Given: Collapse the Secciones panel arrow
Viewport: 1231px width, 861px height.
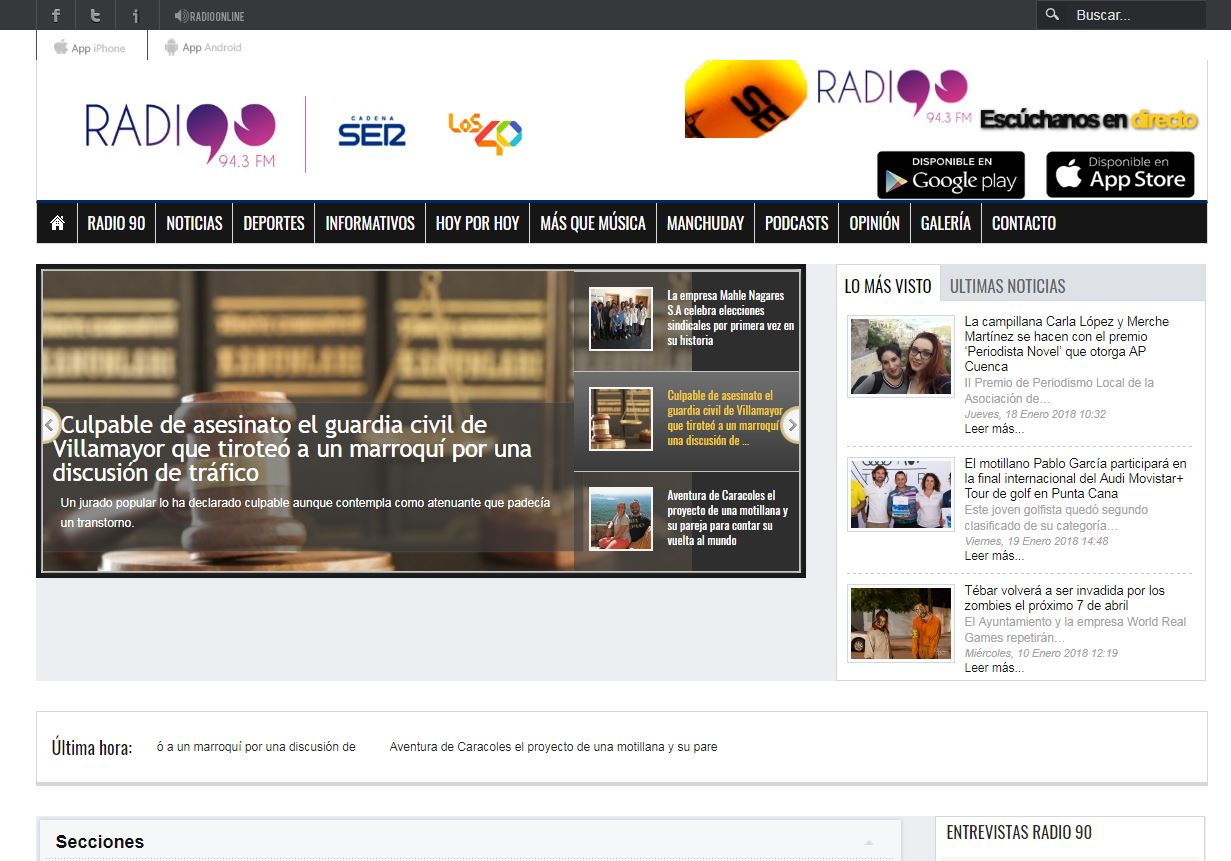Looking at the screenshot, I should (x=868, y=842).
